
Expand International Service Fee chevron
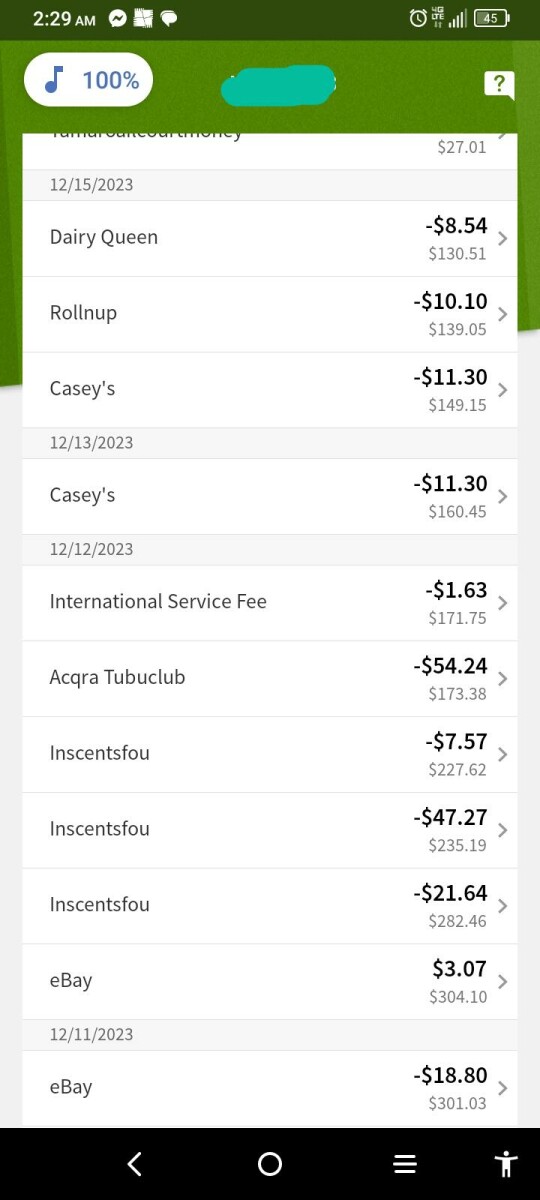pos(503,603)
